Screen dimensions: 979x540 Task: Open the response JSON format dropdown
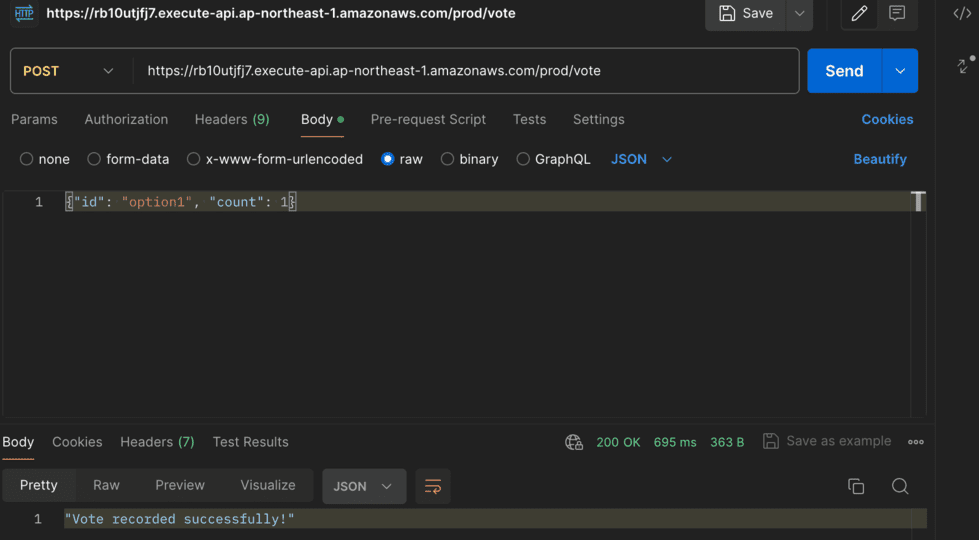pyautogui.click(x=363, y=486)
